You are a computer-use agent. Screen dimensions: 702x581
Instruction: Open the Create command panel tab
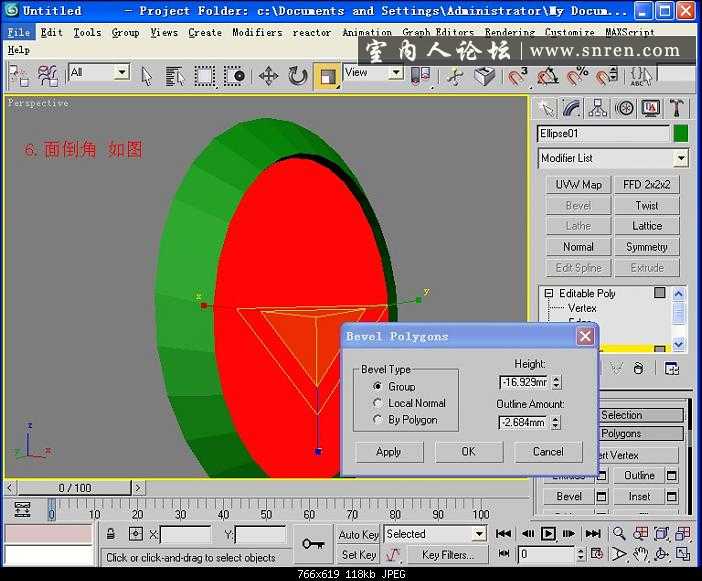click(x=546, y=108)
